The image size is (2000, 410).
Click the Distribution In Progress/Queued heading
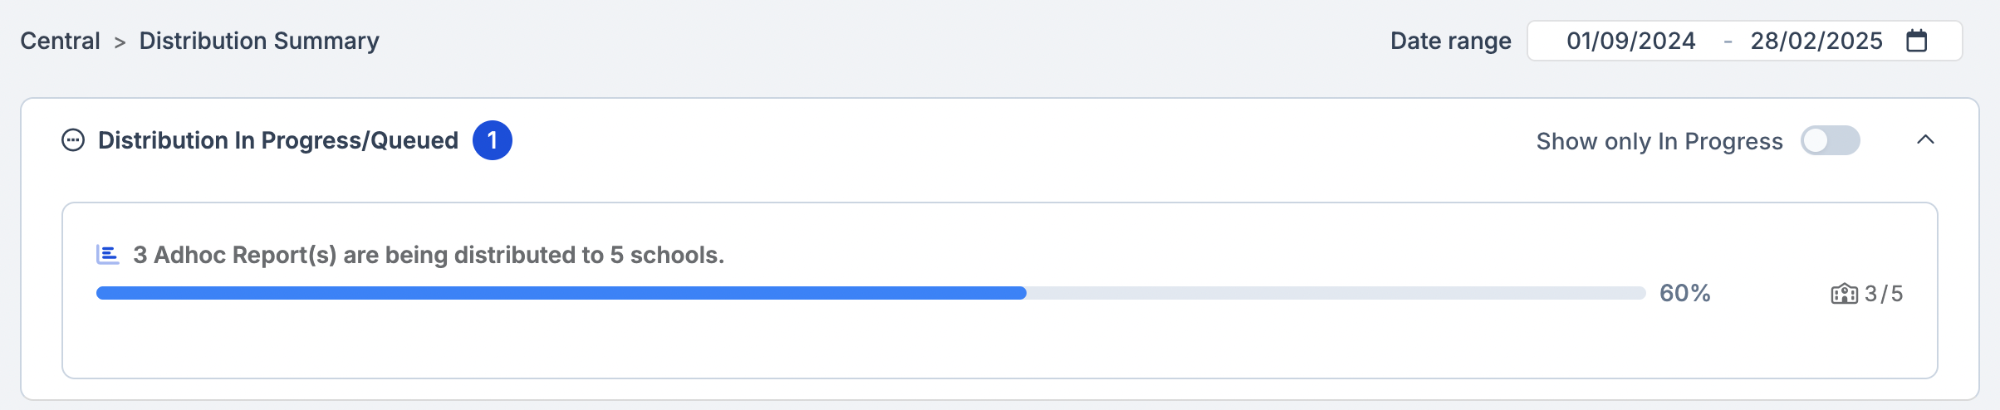coord(278,141)
